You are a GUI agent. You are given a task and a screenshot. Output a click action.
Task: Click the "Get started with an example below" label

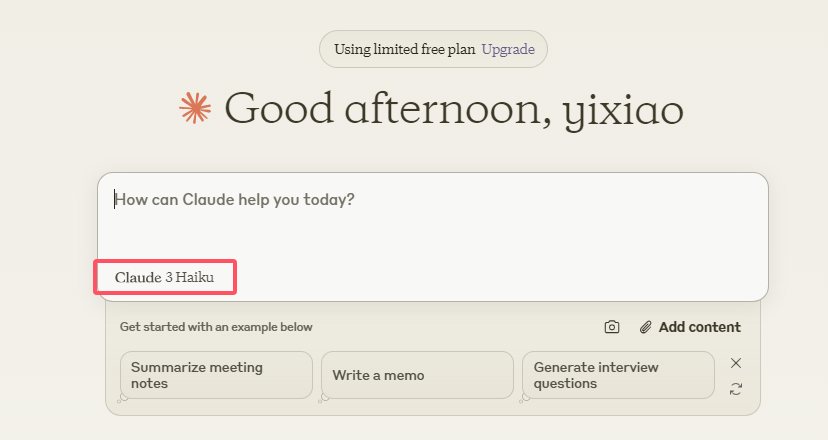pyautogui.click(x=216, y=327)
